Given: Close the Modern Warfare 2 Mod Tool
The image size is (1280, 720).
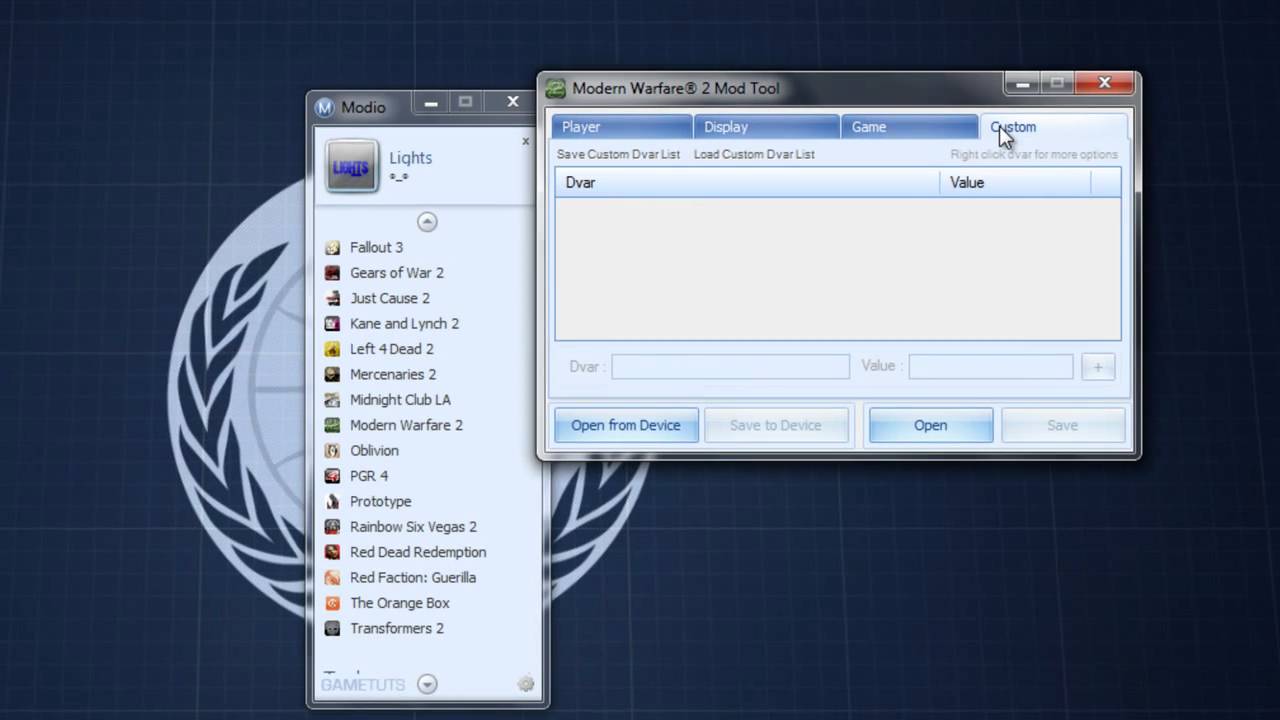Looking at the screenshot, I should tap(1105, 83).
